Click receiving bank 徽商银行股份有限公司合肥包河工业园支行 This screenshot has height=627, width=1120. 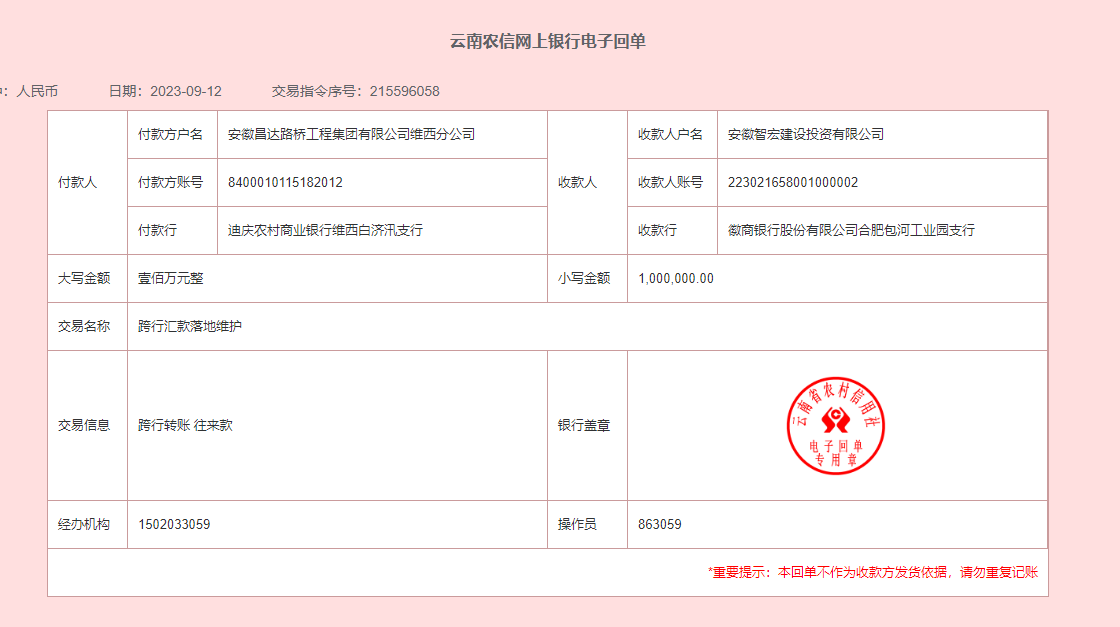pyautogui.click(x=851, y=230)
